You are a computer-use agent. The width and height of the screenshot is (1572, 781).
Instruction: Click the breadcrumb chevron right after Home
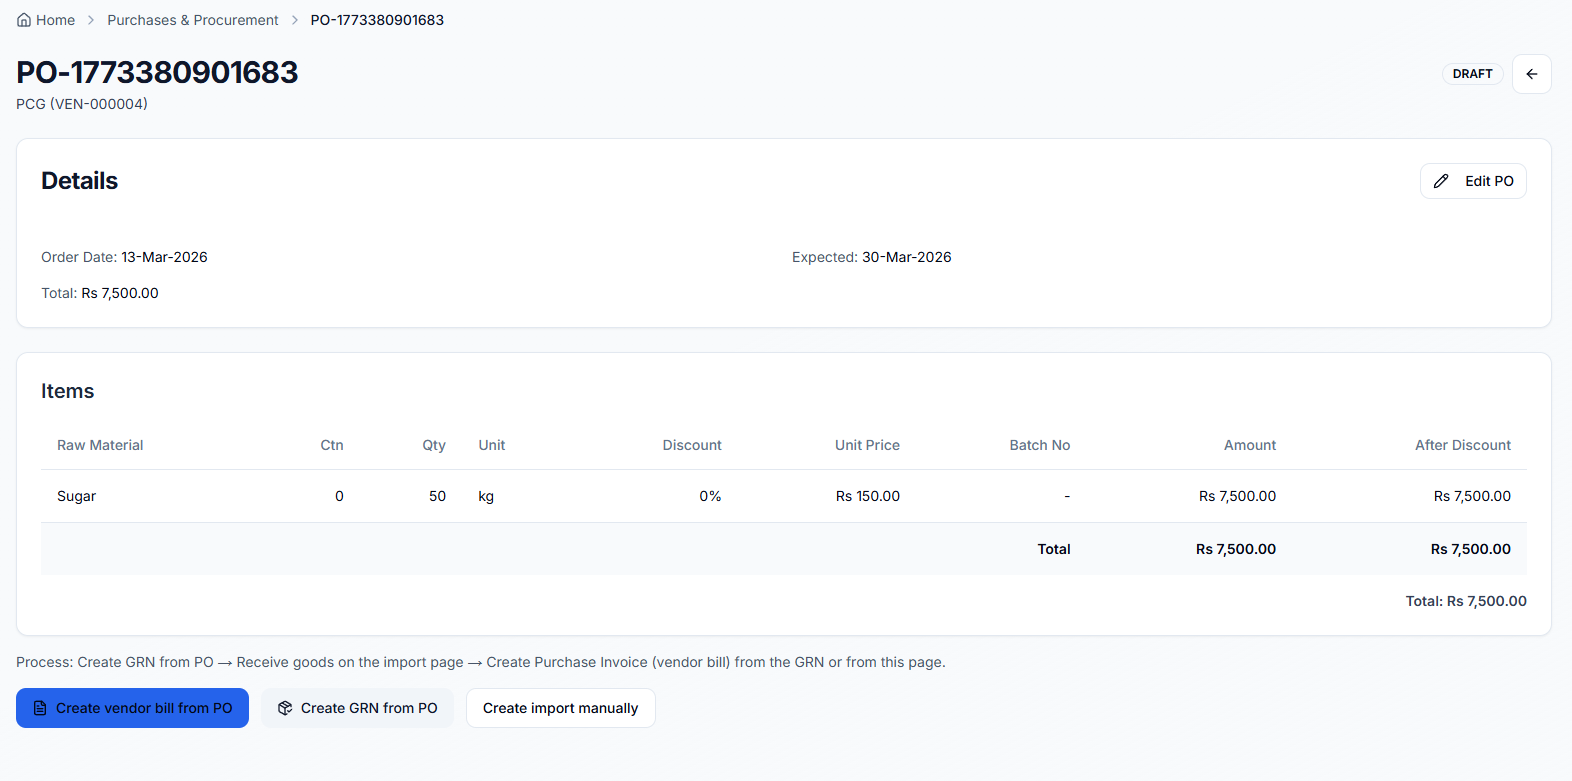(x=91, y=20)
